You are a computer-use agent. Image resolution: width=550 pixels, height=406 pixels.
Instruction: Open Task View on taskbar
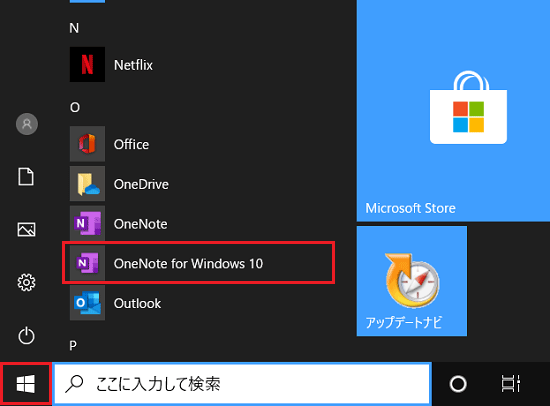point(510,384)
